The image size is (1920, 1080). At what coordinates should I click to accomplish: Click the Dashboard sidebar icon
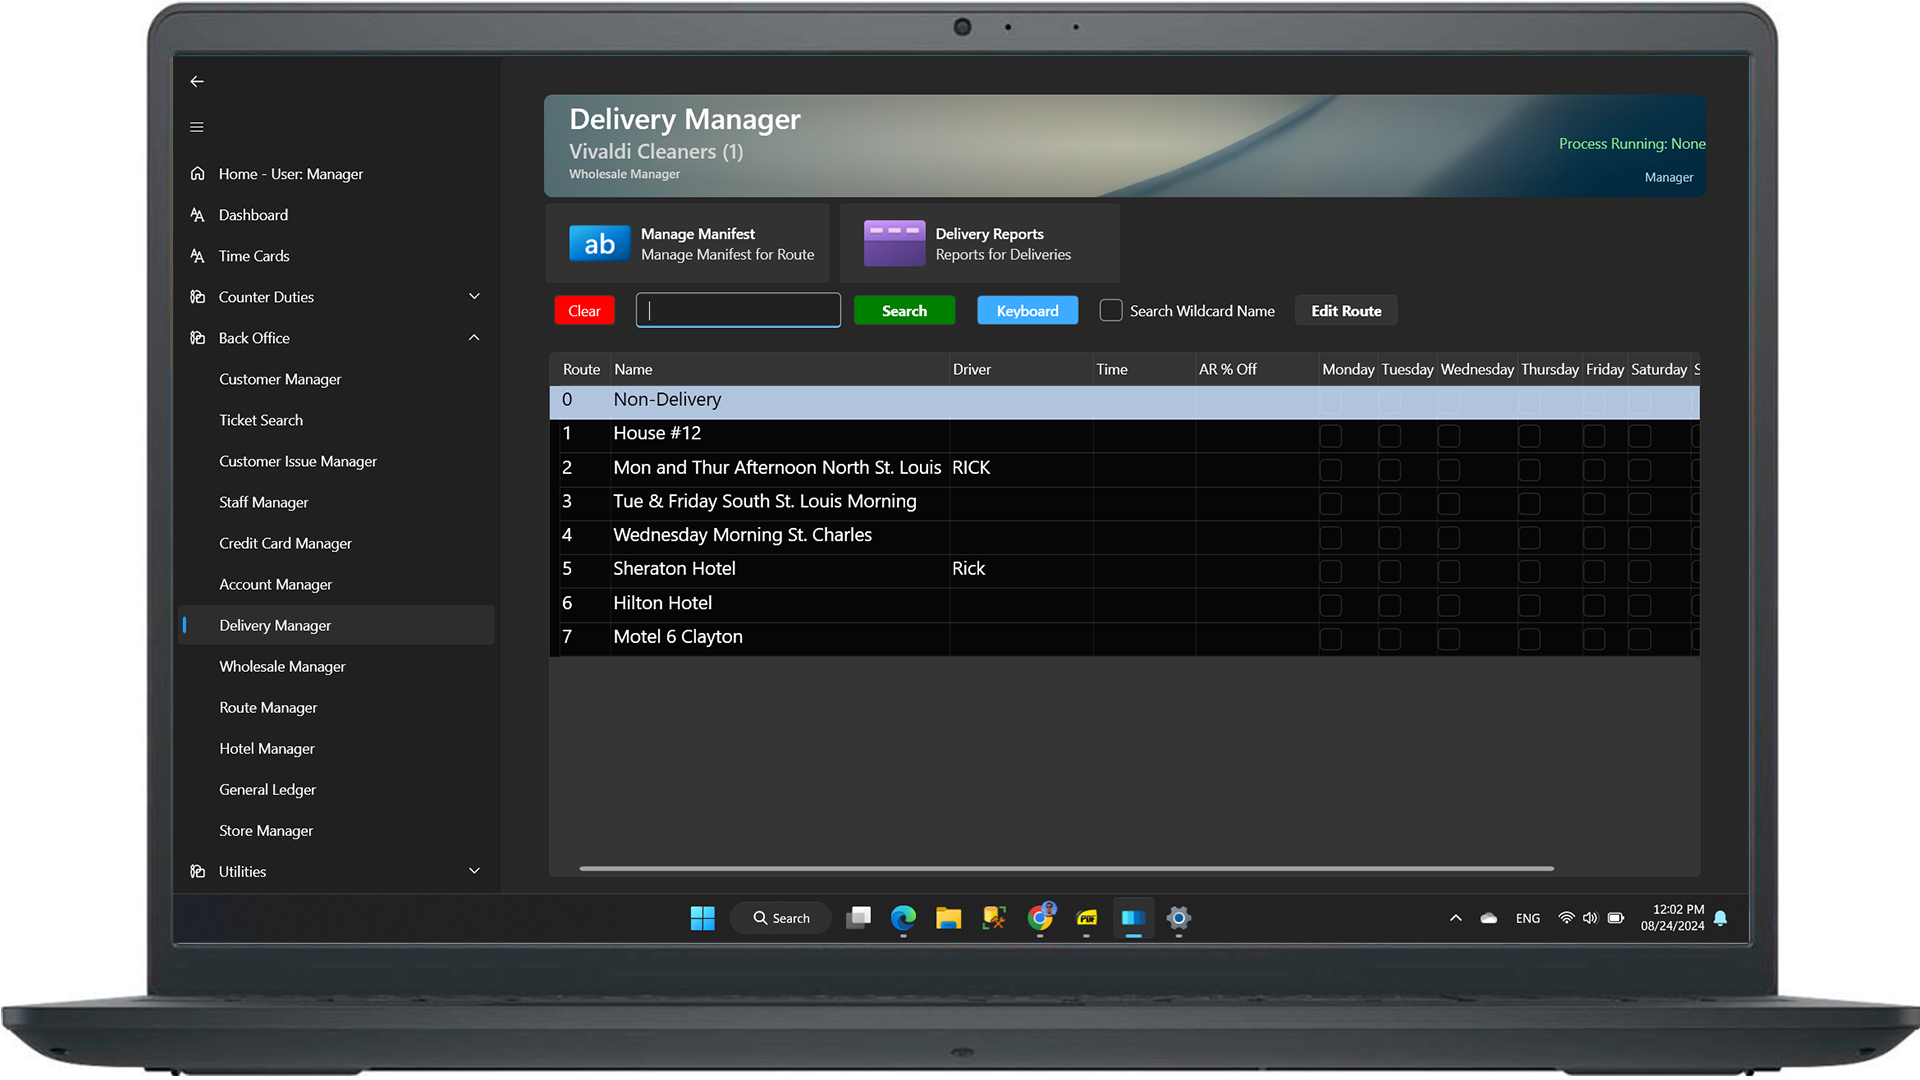point(198,214)
